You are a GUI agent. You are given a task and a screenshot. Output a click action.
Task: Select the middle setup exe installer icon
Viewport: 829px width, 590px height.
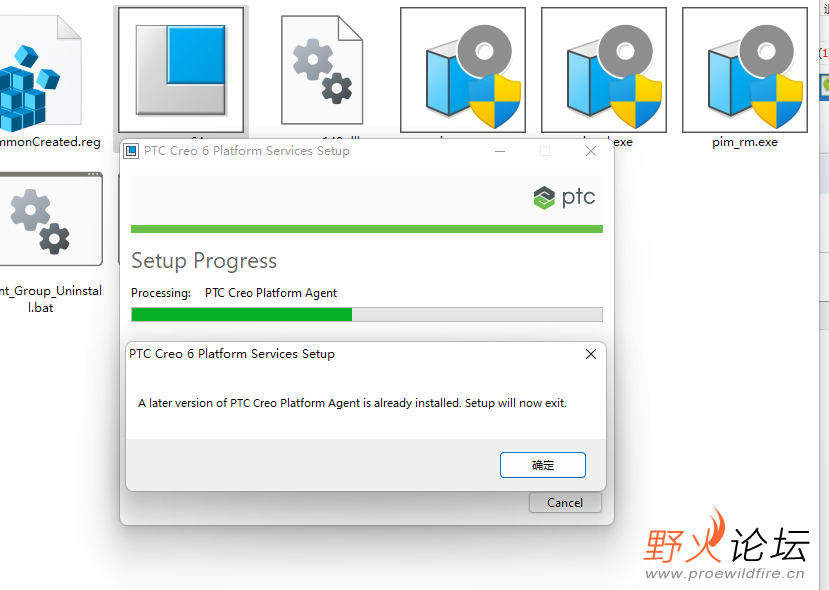[604, 70]
